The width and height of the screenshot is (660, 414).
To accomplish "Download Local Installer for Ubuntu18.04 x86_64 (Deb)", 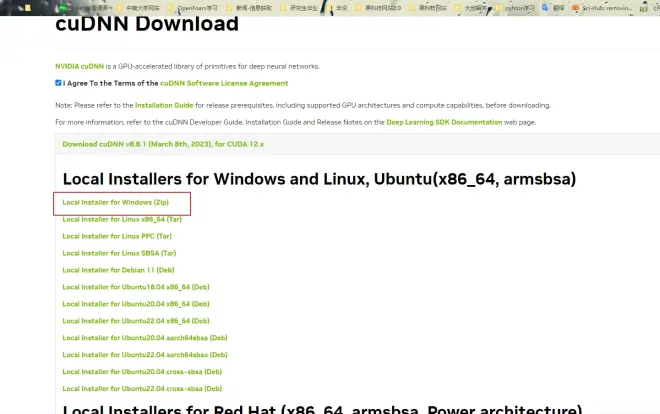I will (x=136, y=287).
